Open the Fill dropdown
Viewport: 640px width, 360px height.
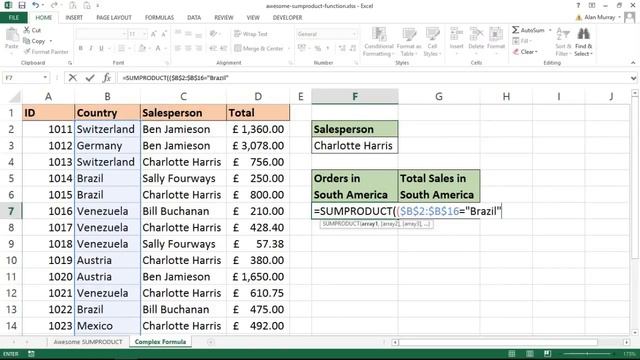point(522,41)
